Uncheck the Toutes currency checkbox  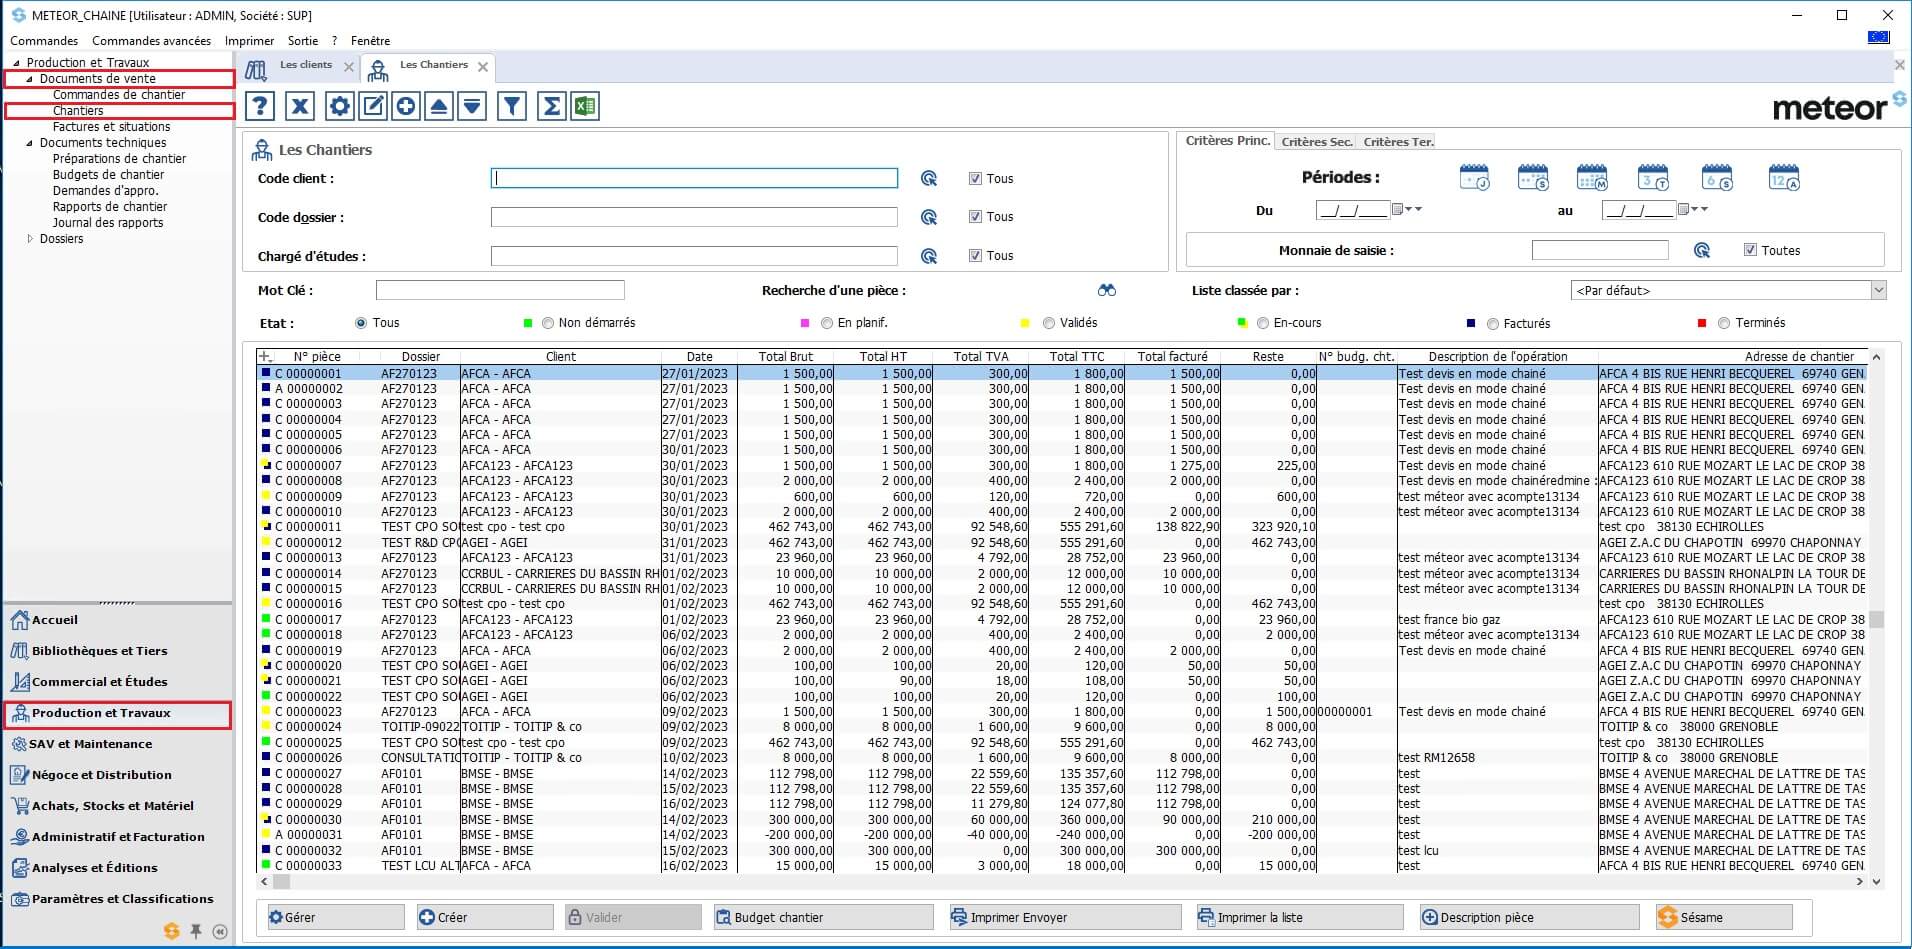coord(1750,250)
